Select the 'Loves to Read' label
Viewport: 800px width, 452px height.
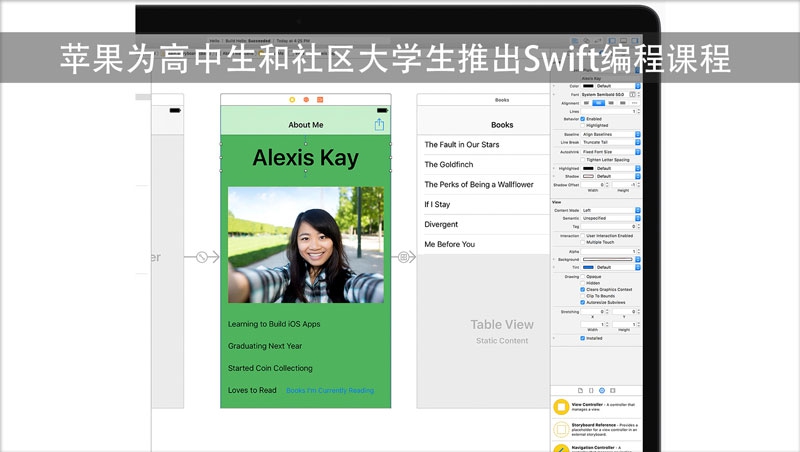(252, 390)
